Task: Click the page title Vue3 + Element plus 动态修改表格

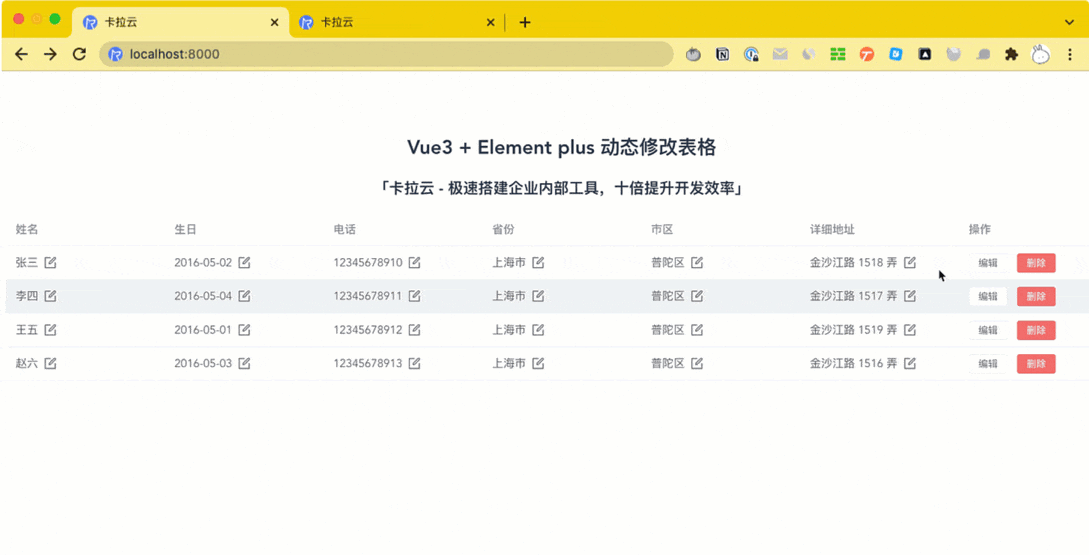Action: click(x=561, y=147)
